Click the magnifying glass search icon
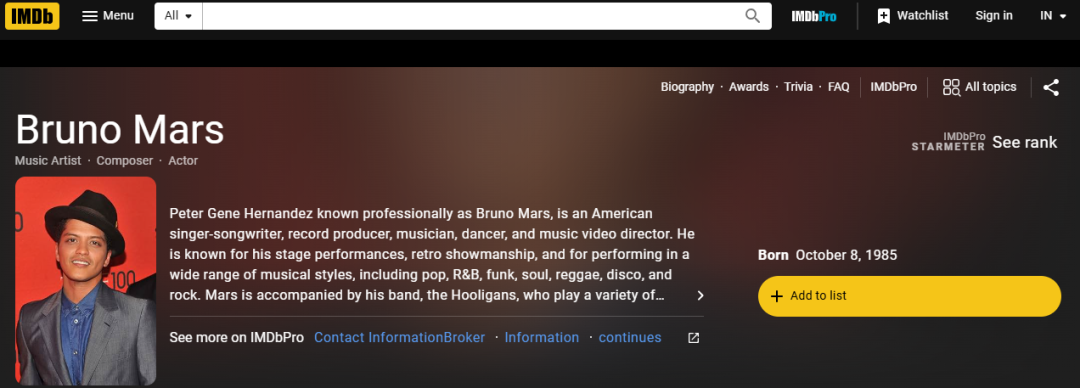Screen dimensions: 1080x388 [753, 16]
